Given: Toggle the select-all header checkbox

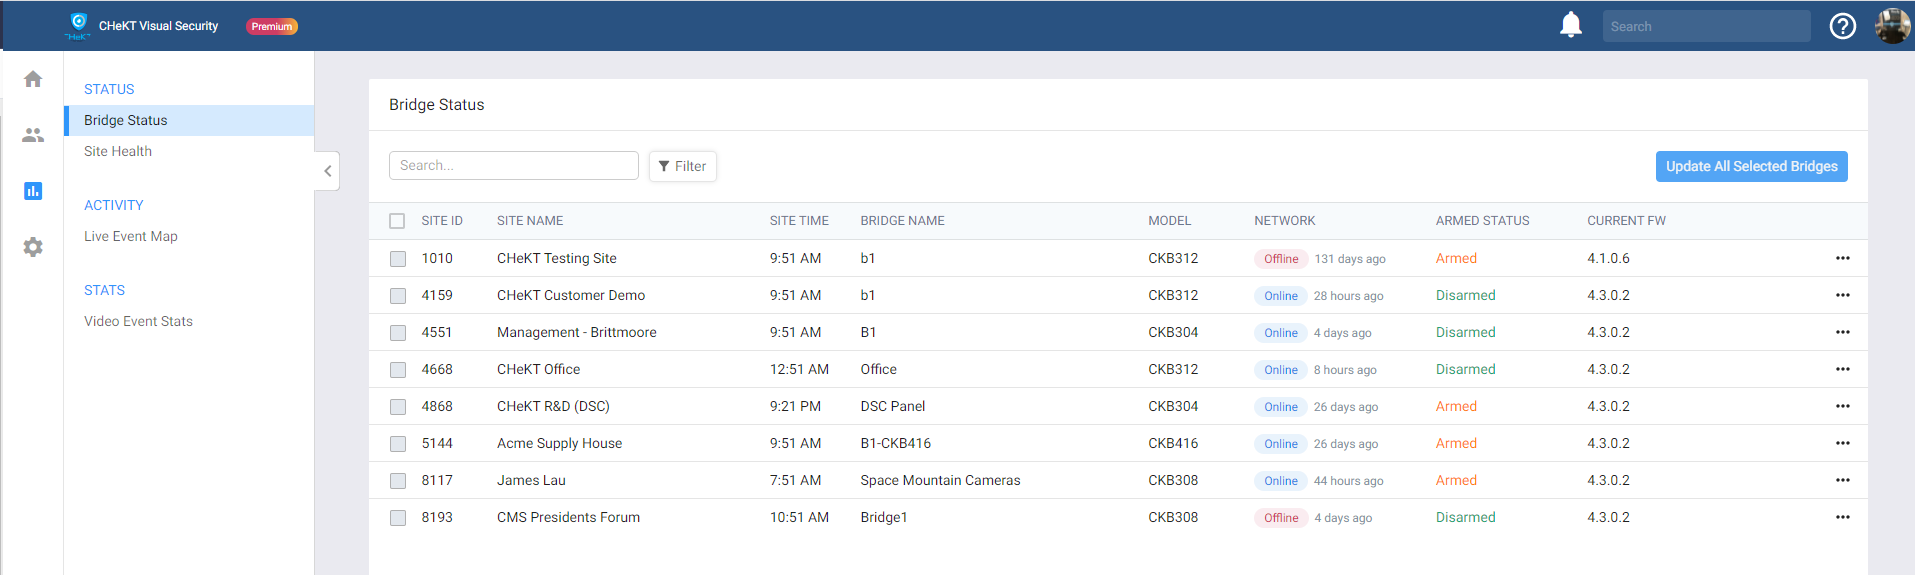Looking at the screenshot, I should 397,221.
